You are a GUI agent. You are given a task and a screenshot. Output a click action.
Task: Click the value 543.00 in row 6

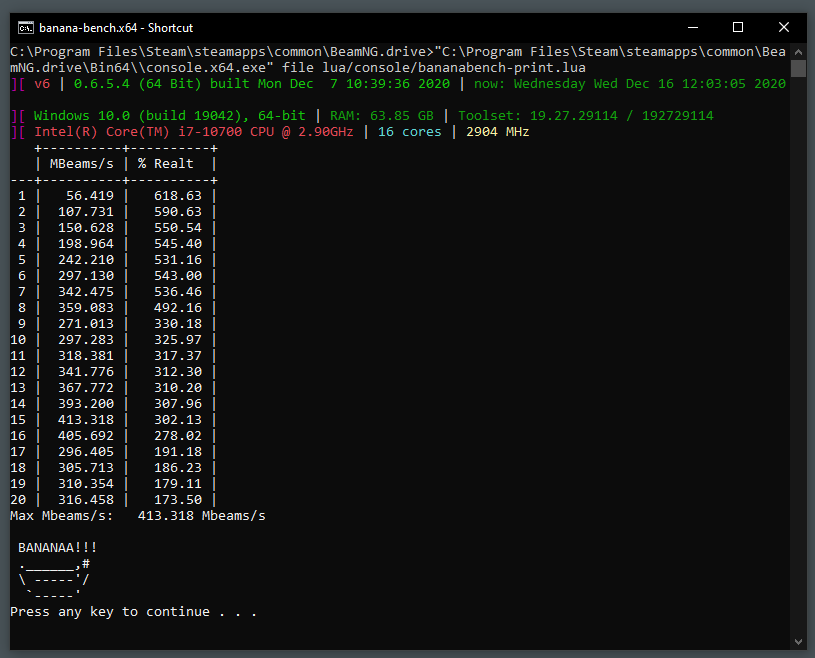click(x=178, y=276)
